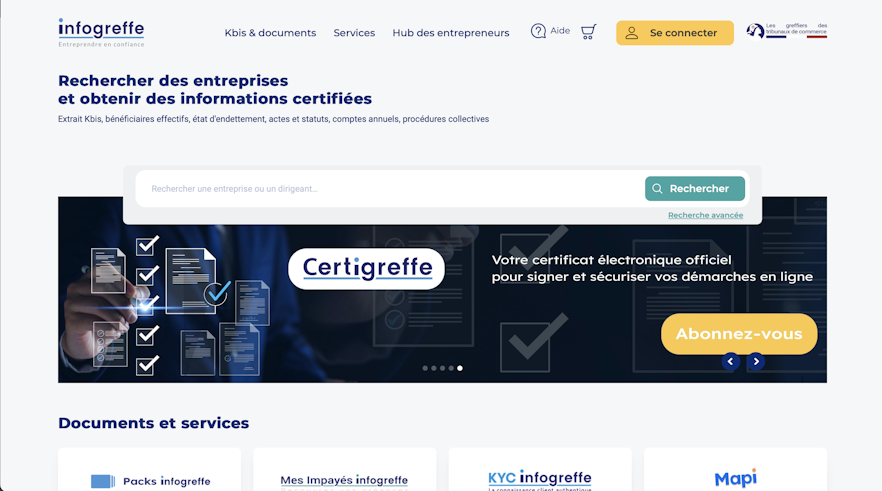Screen dimensions: 882x491
Task: Open the Packs infogreffe card
Action: (x=150, y=470)
